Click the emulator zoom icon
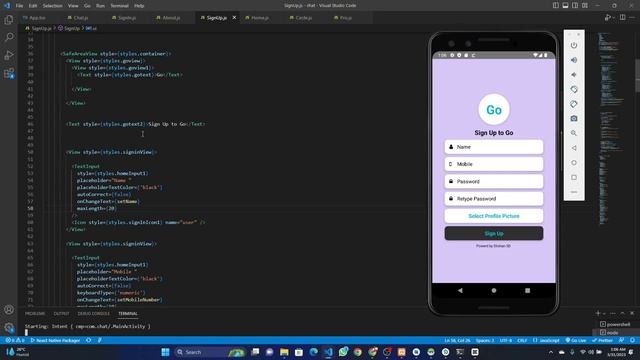The image size is (640, 360). click(x=574, y=133)
